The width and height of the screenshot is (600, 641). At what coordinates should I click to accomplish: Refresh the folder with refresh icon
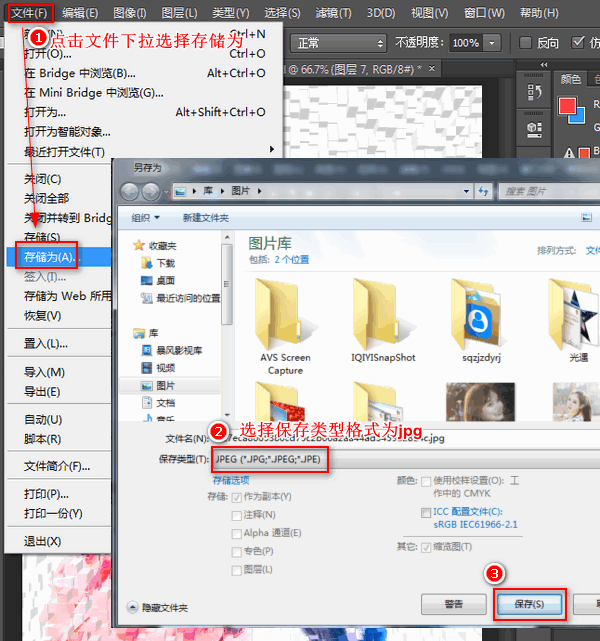tap(484, 191)
